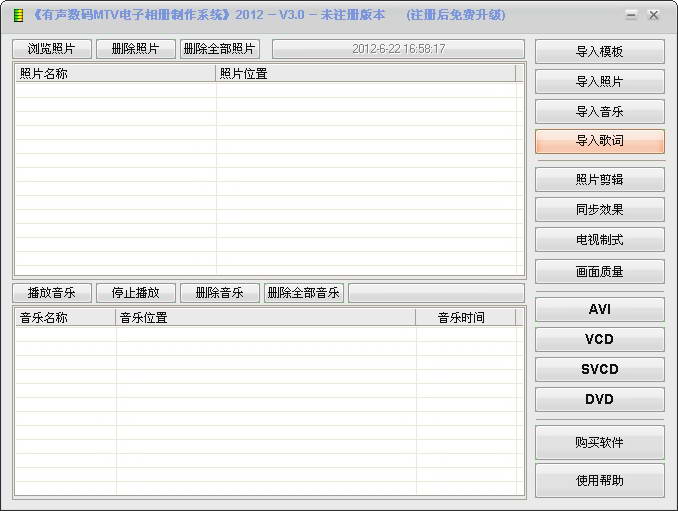Click the highlighted 导入歌词 button
Viewport: 678px width, 511px height.
coord(600,141)
